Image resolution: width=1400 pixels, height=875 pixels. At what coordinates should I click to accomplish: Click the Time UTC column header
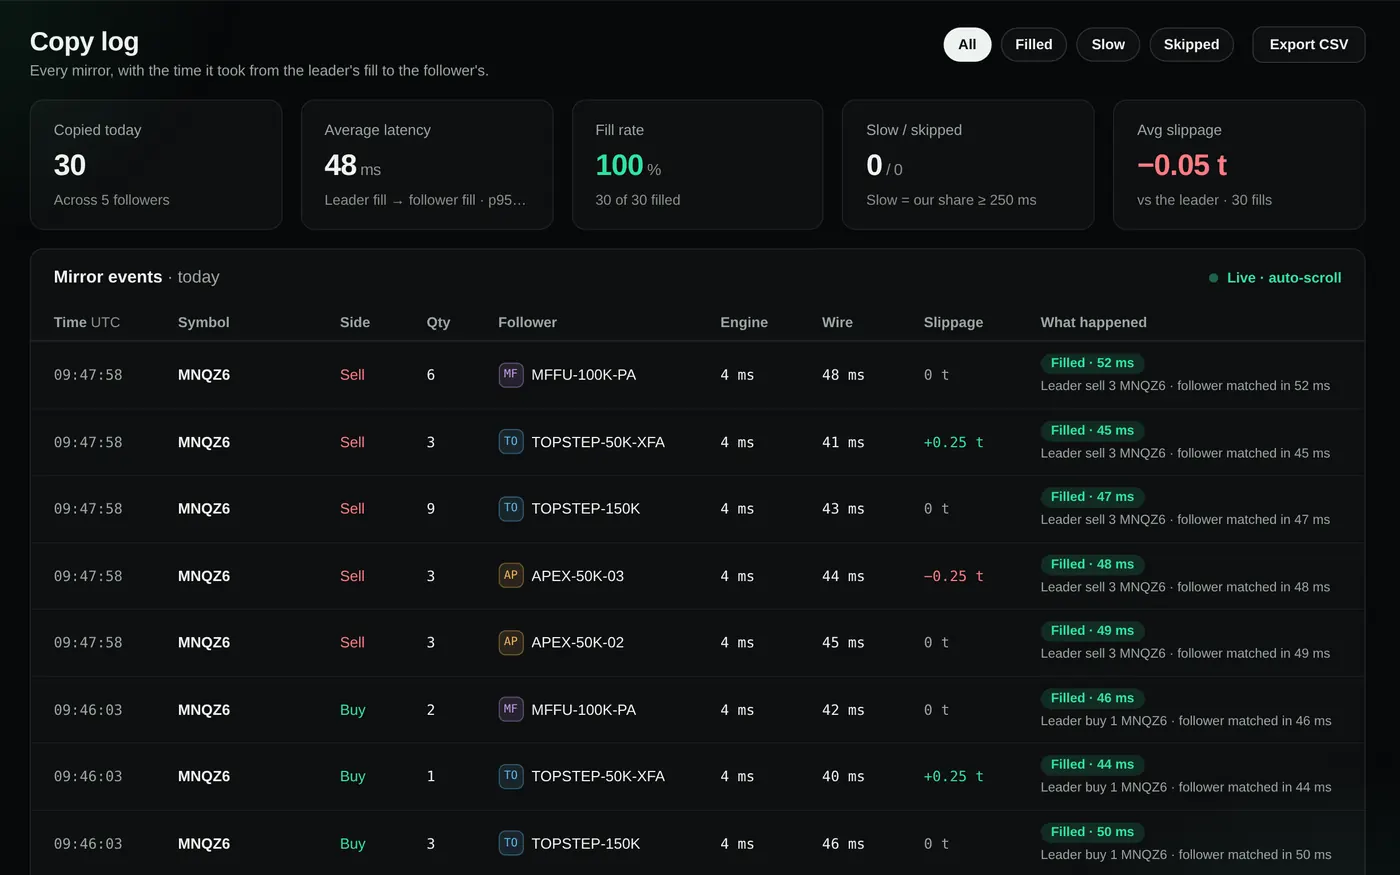tap(87, 322)
